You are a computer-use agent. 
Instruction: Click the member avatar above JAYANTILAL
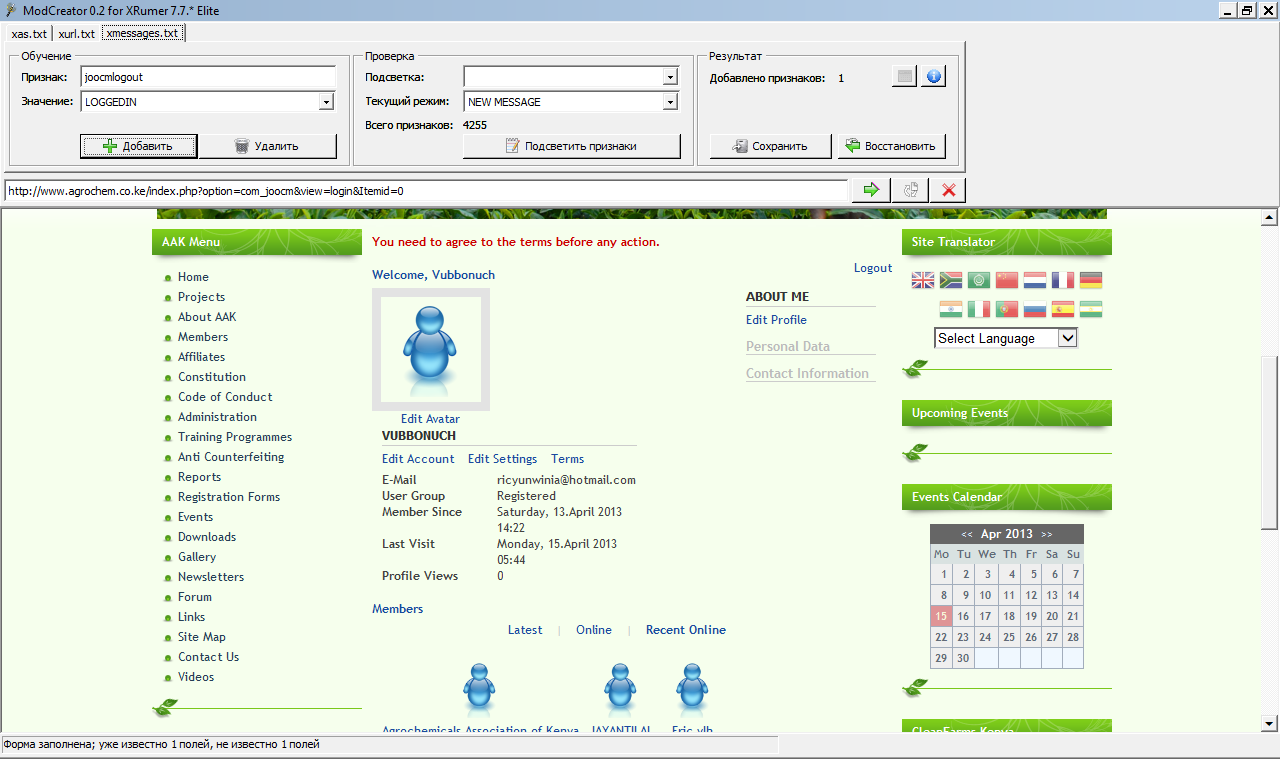coord(621,687)
